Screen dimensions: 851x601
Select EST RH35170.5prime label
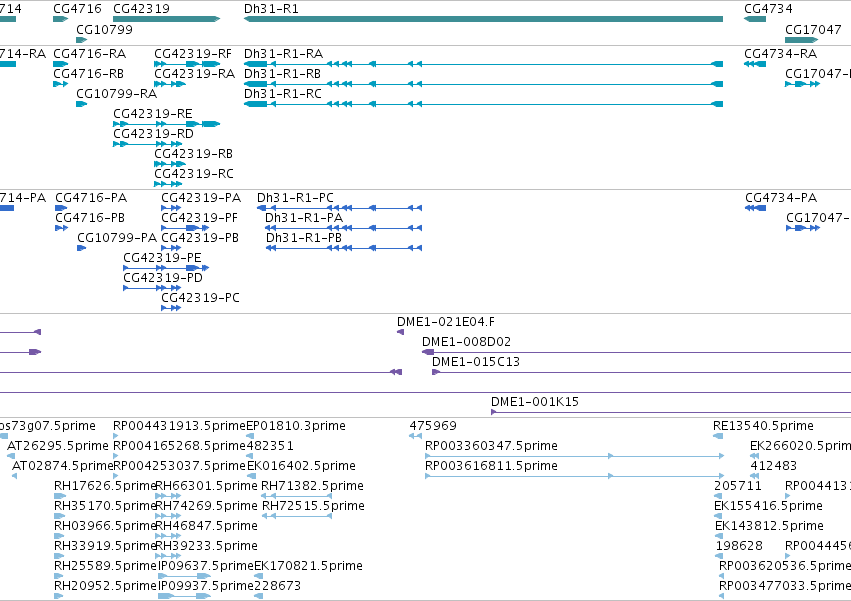click(x=105, y=507)
